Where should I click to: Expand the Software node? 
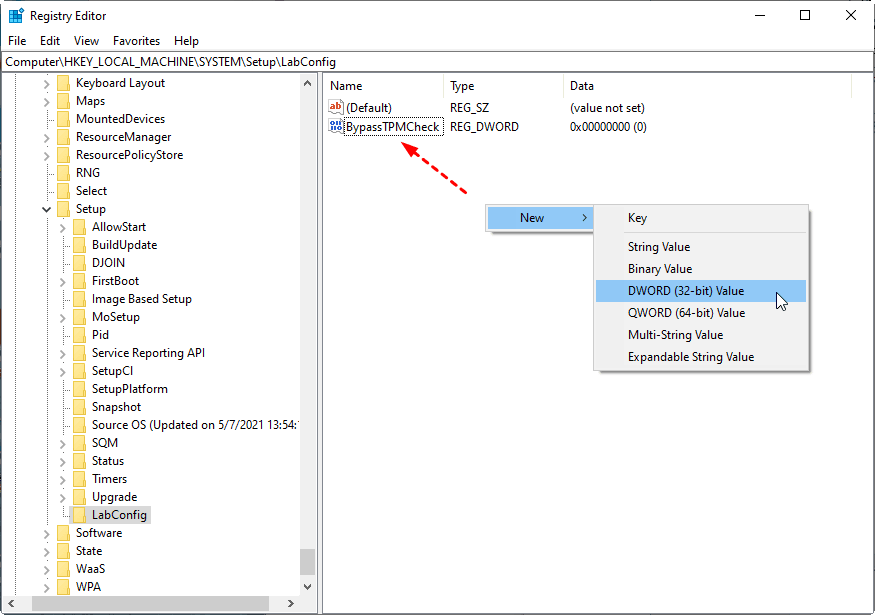click(46, 534)
